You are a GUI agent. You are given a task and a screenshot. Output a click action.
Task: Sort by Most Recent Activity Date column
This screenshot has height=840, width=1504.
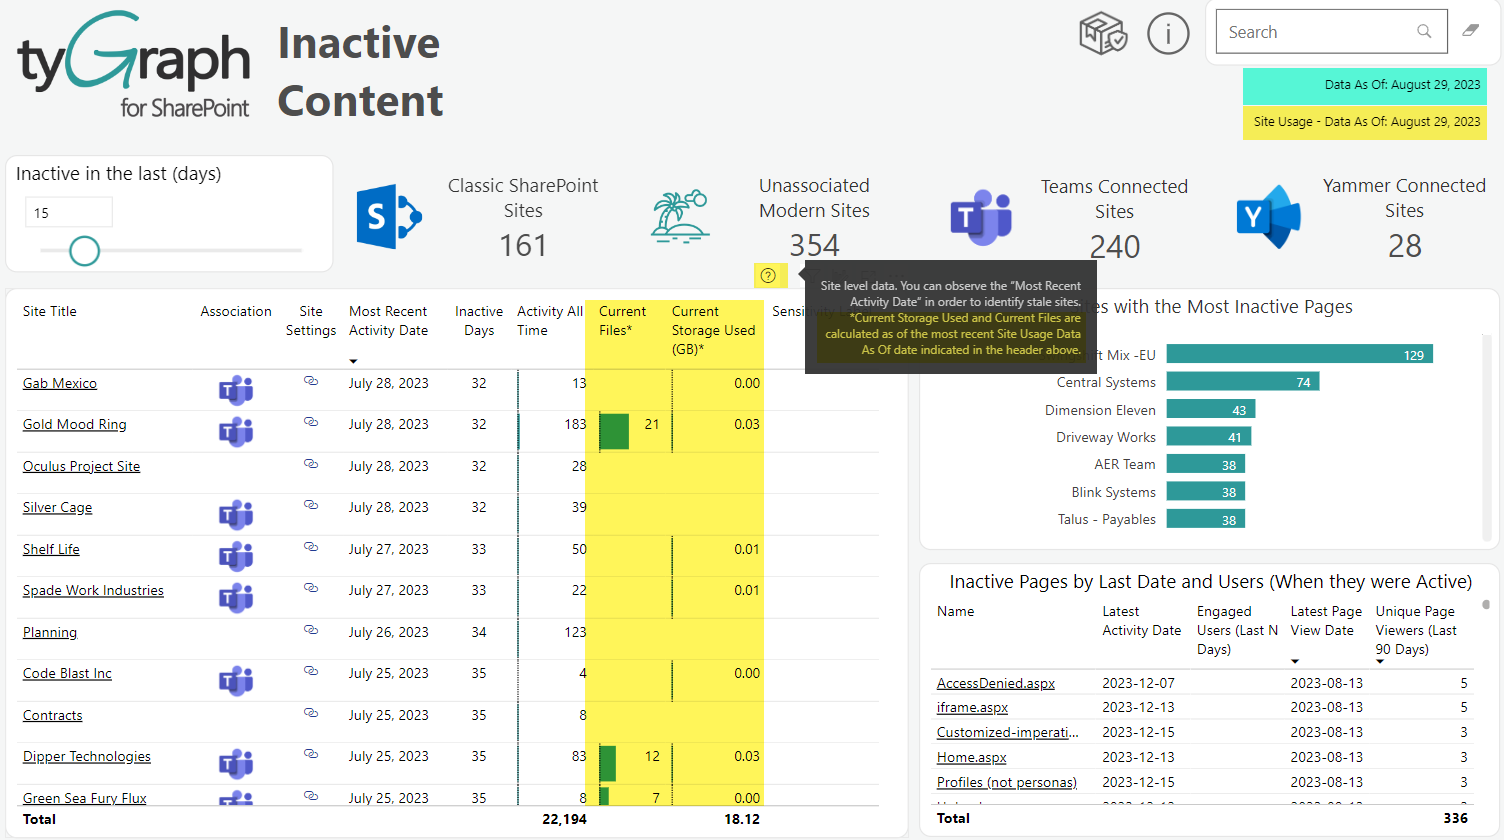[x=388, y=321]
